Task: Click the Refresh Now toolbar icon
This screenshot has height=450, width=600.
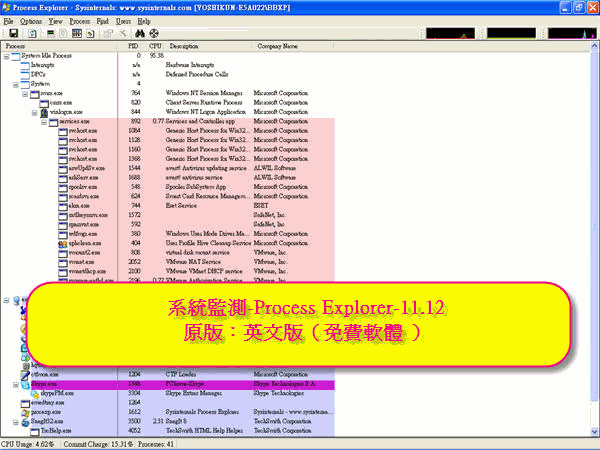Action: (33, 33)
